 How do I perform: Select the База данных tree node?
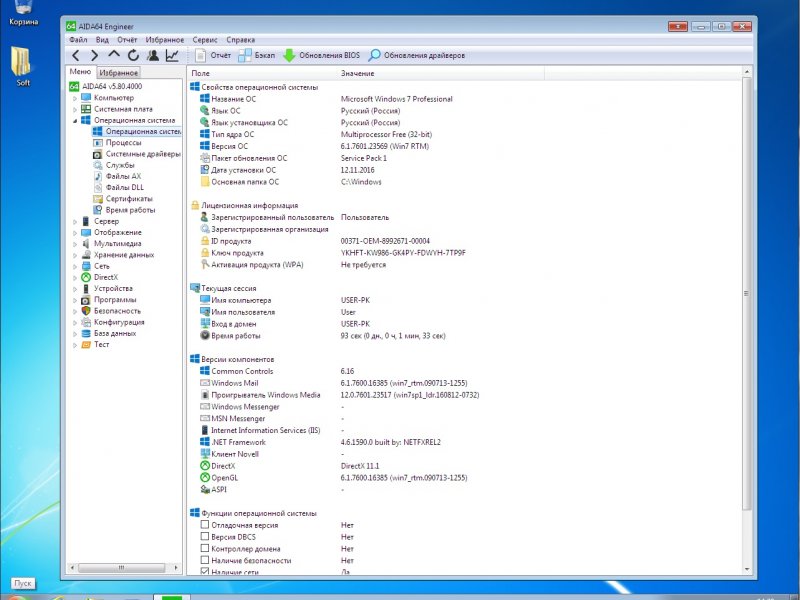(115, 334)
